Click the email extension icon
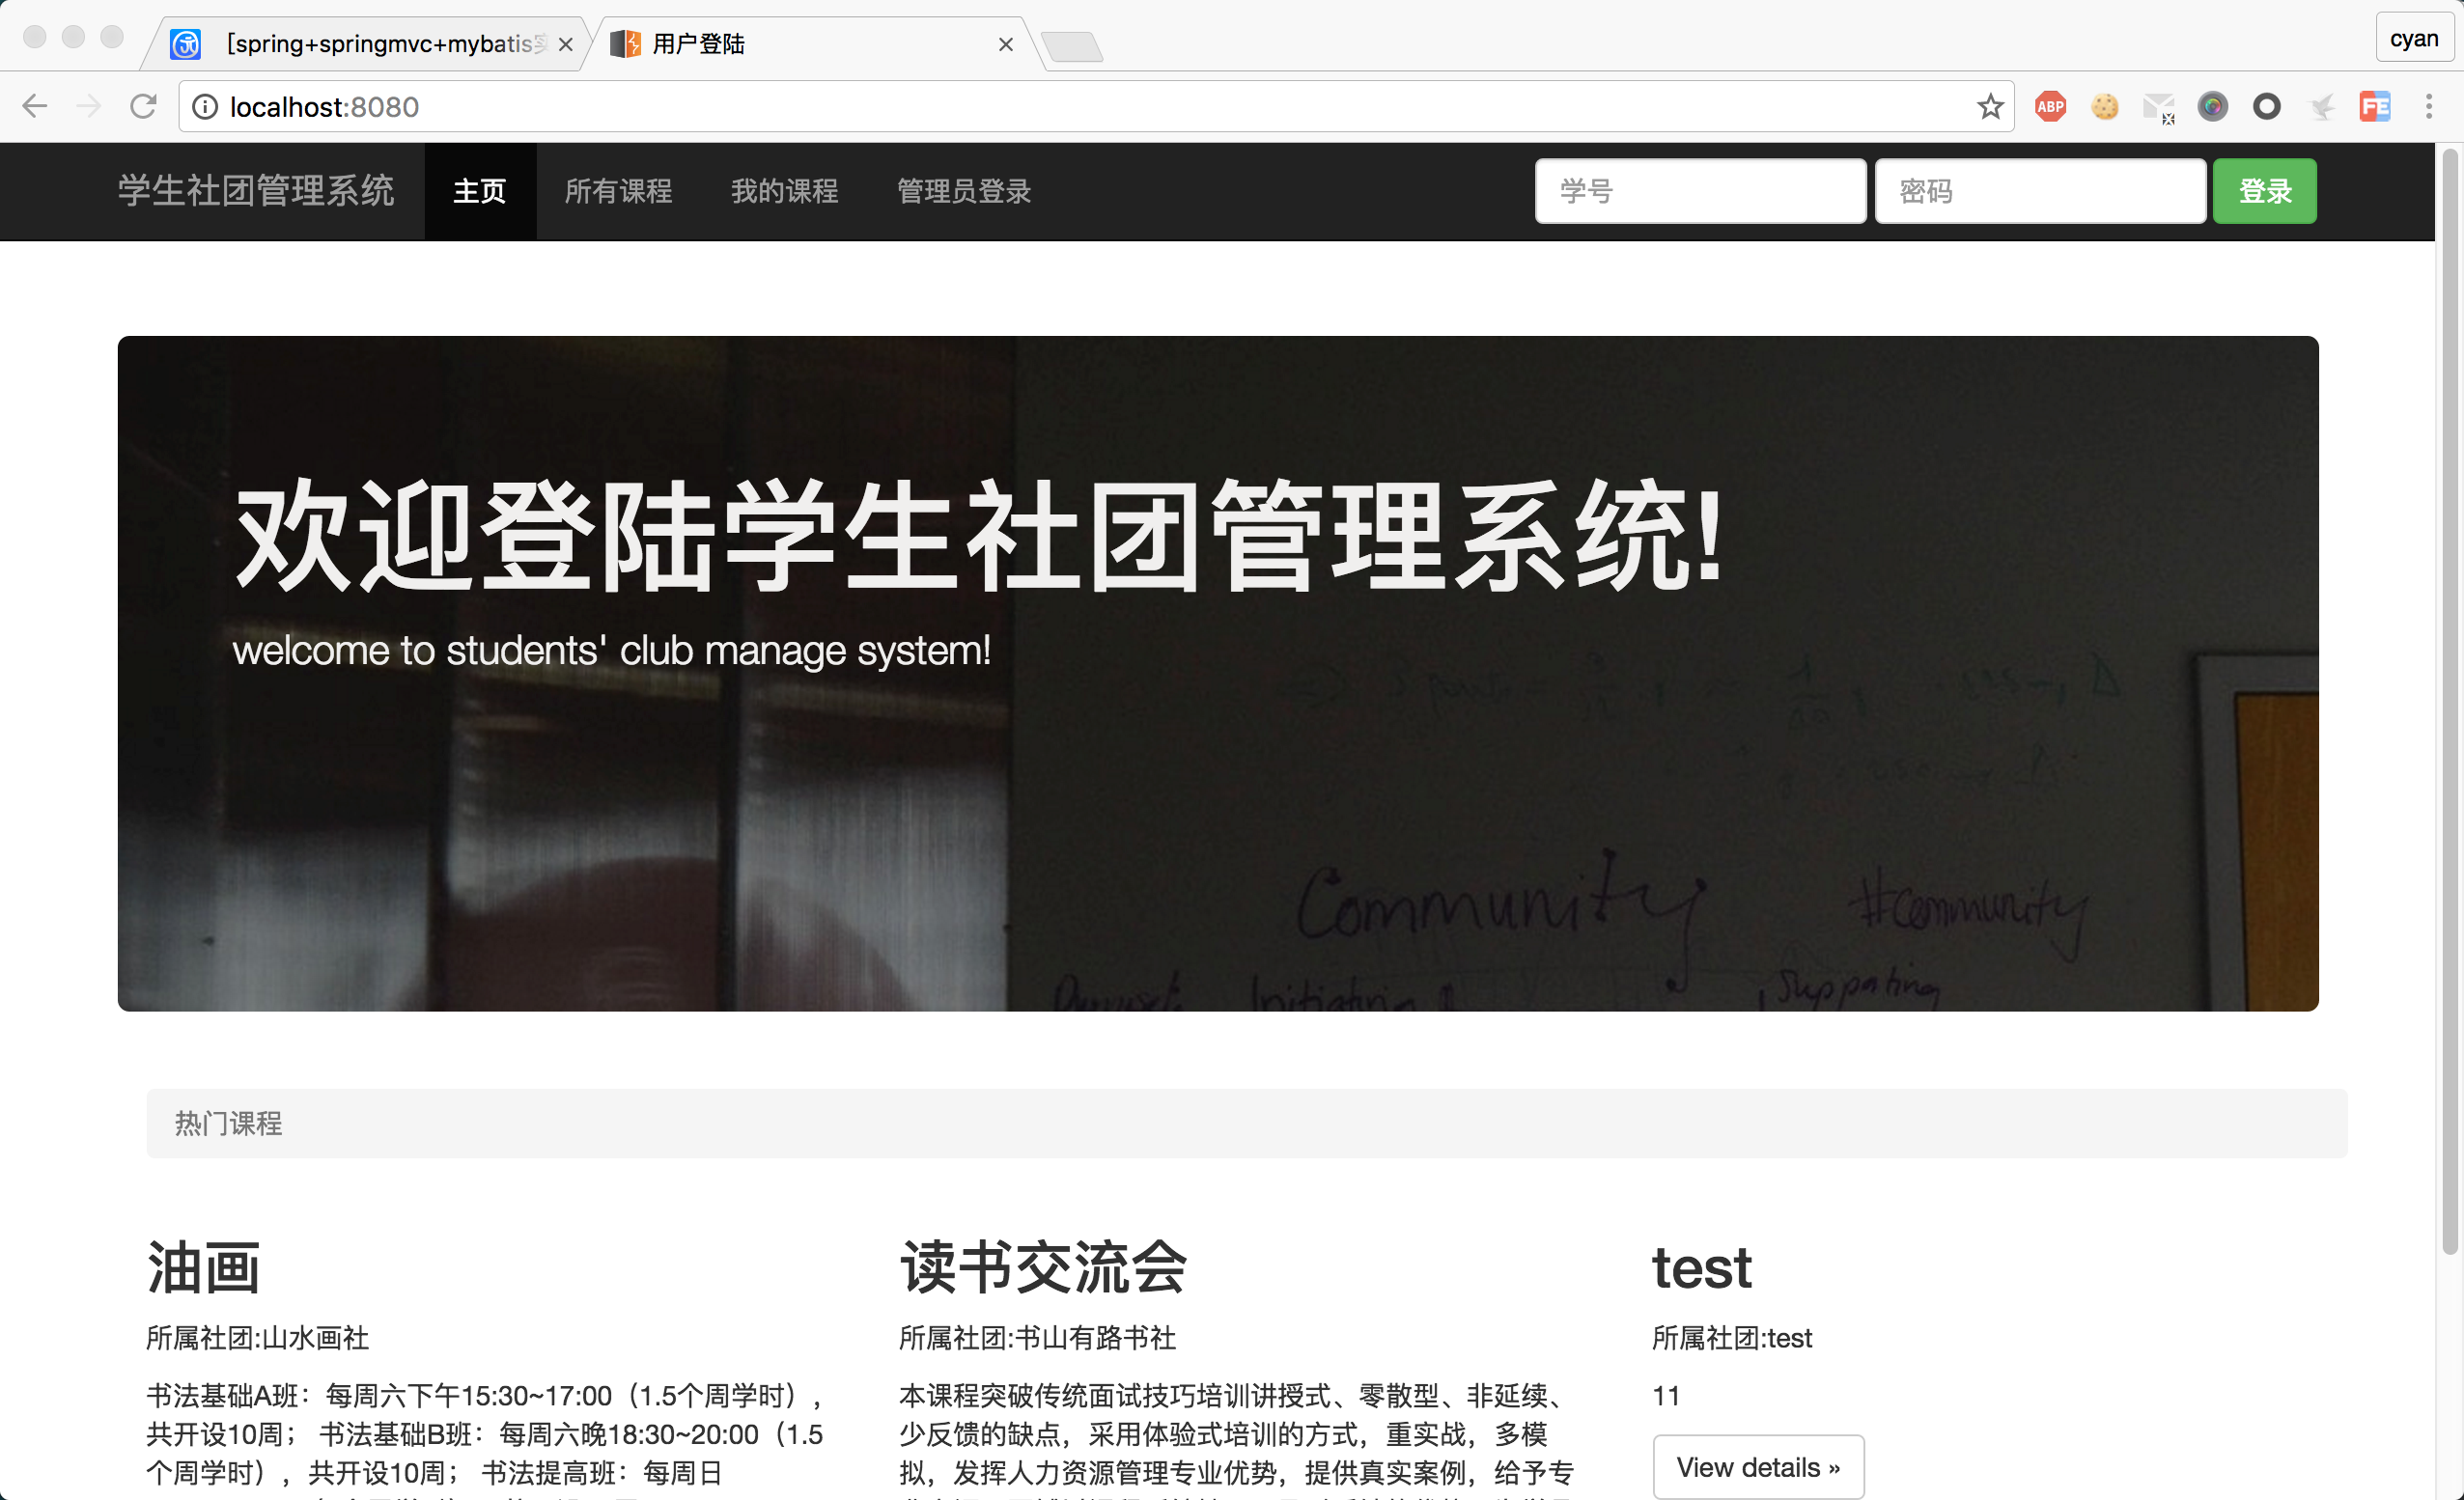This screenshot has height=1500, width=2464. tap(2158, 106)
